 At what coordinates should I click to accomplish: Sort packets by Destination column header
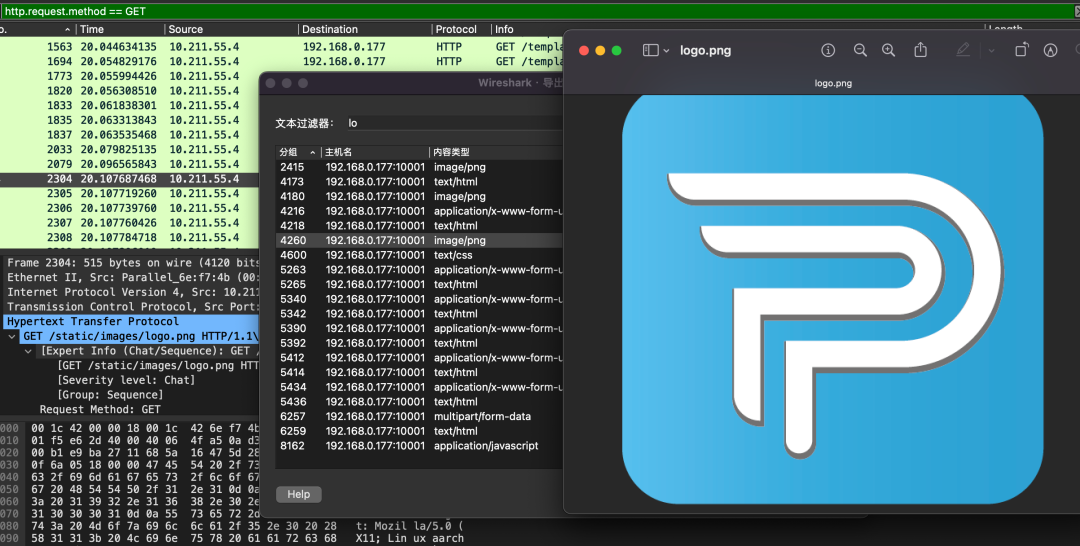click(x=365, y=30)
